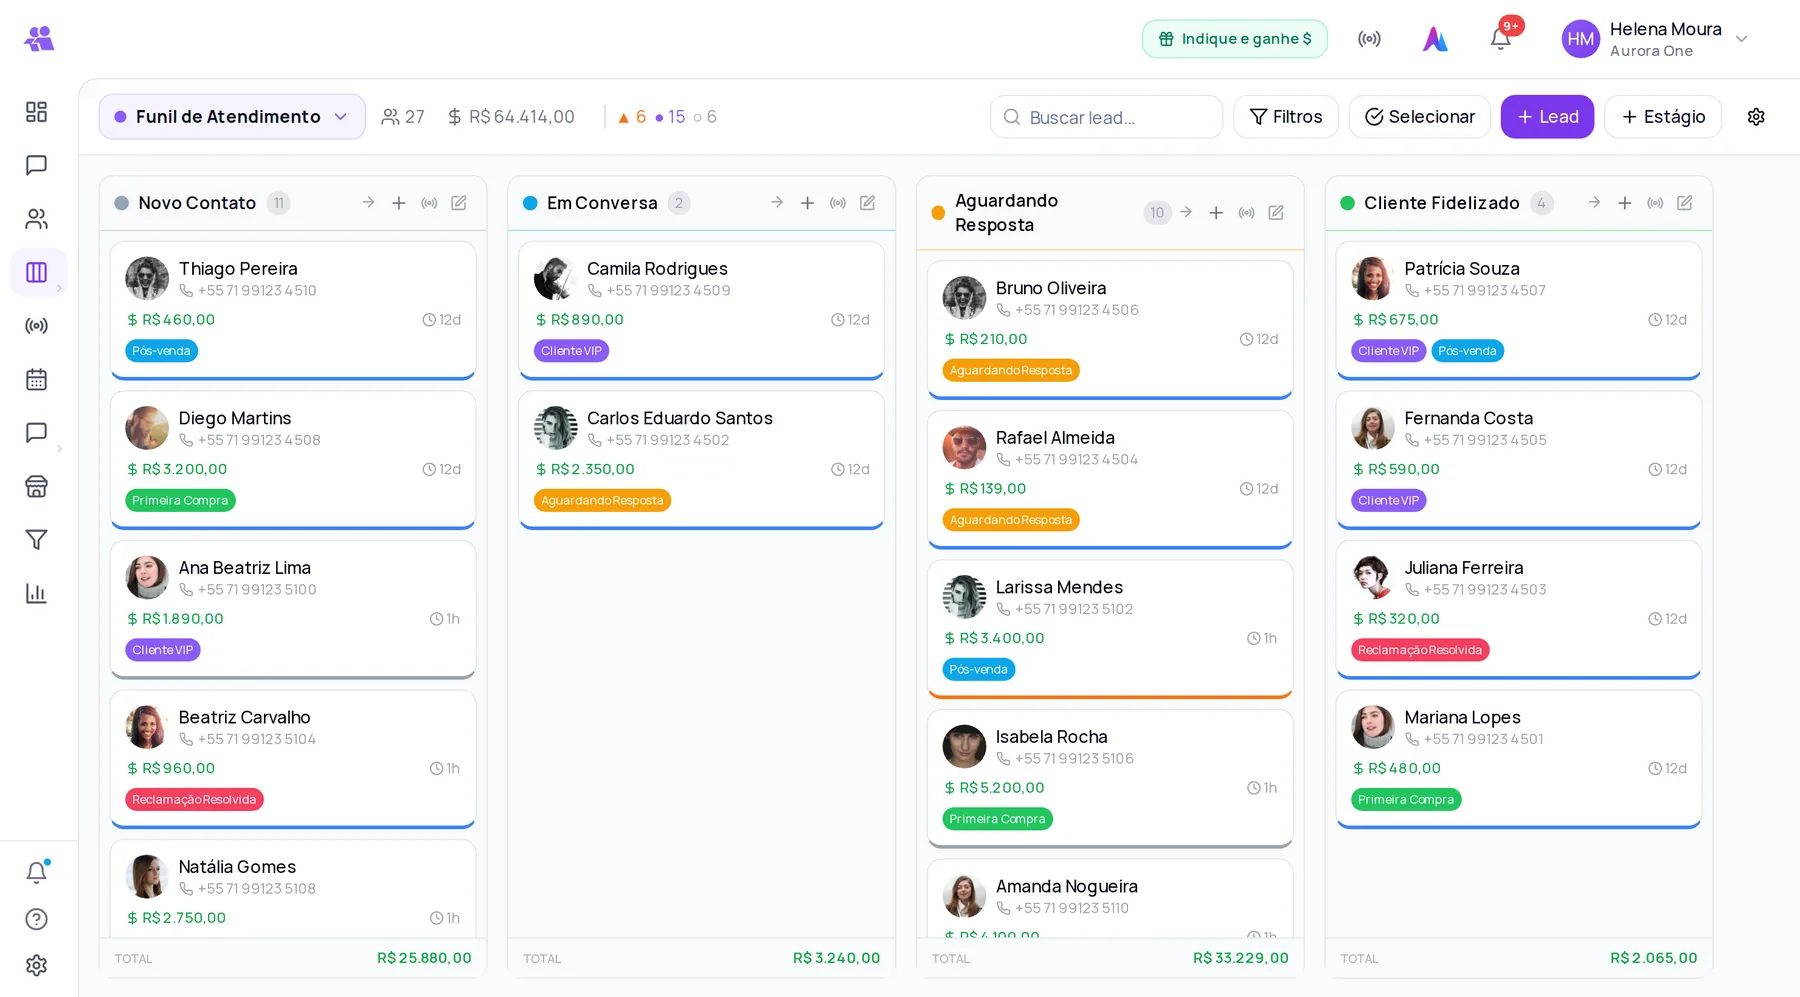Open the contacts people icon in sidebar

pos(36,218)
